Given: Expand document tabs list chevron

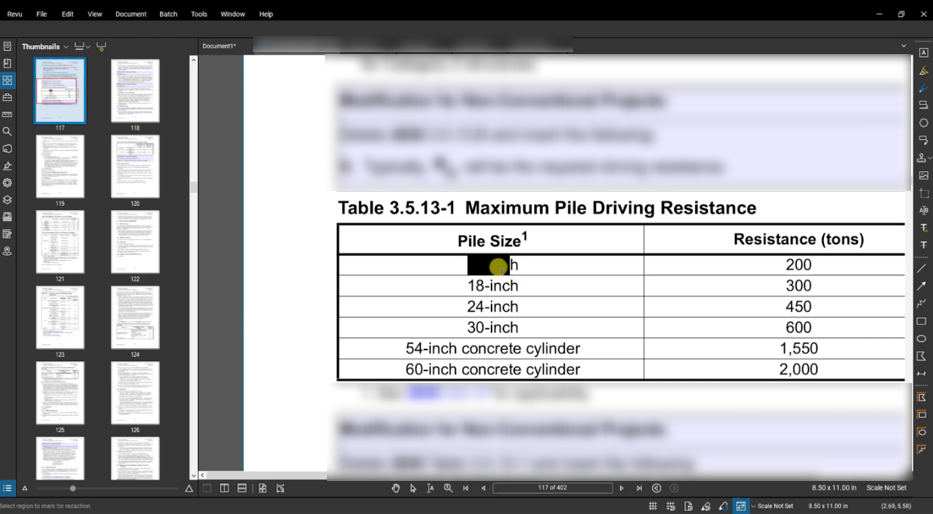Looking at the screenshot, I should [903, 46].
